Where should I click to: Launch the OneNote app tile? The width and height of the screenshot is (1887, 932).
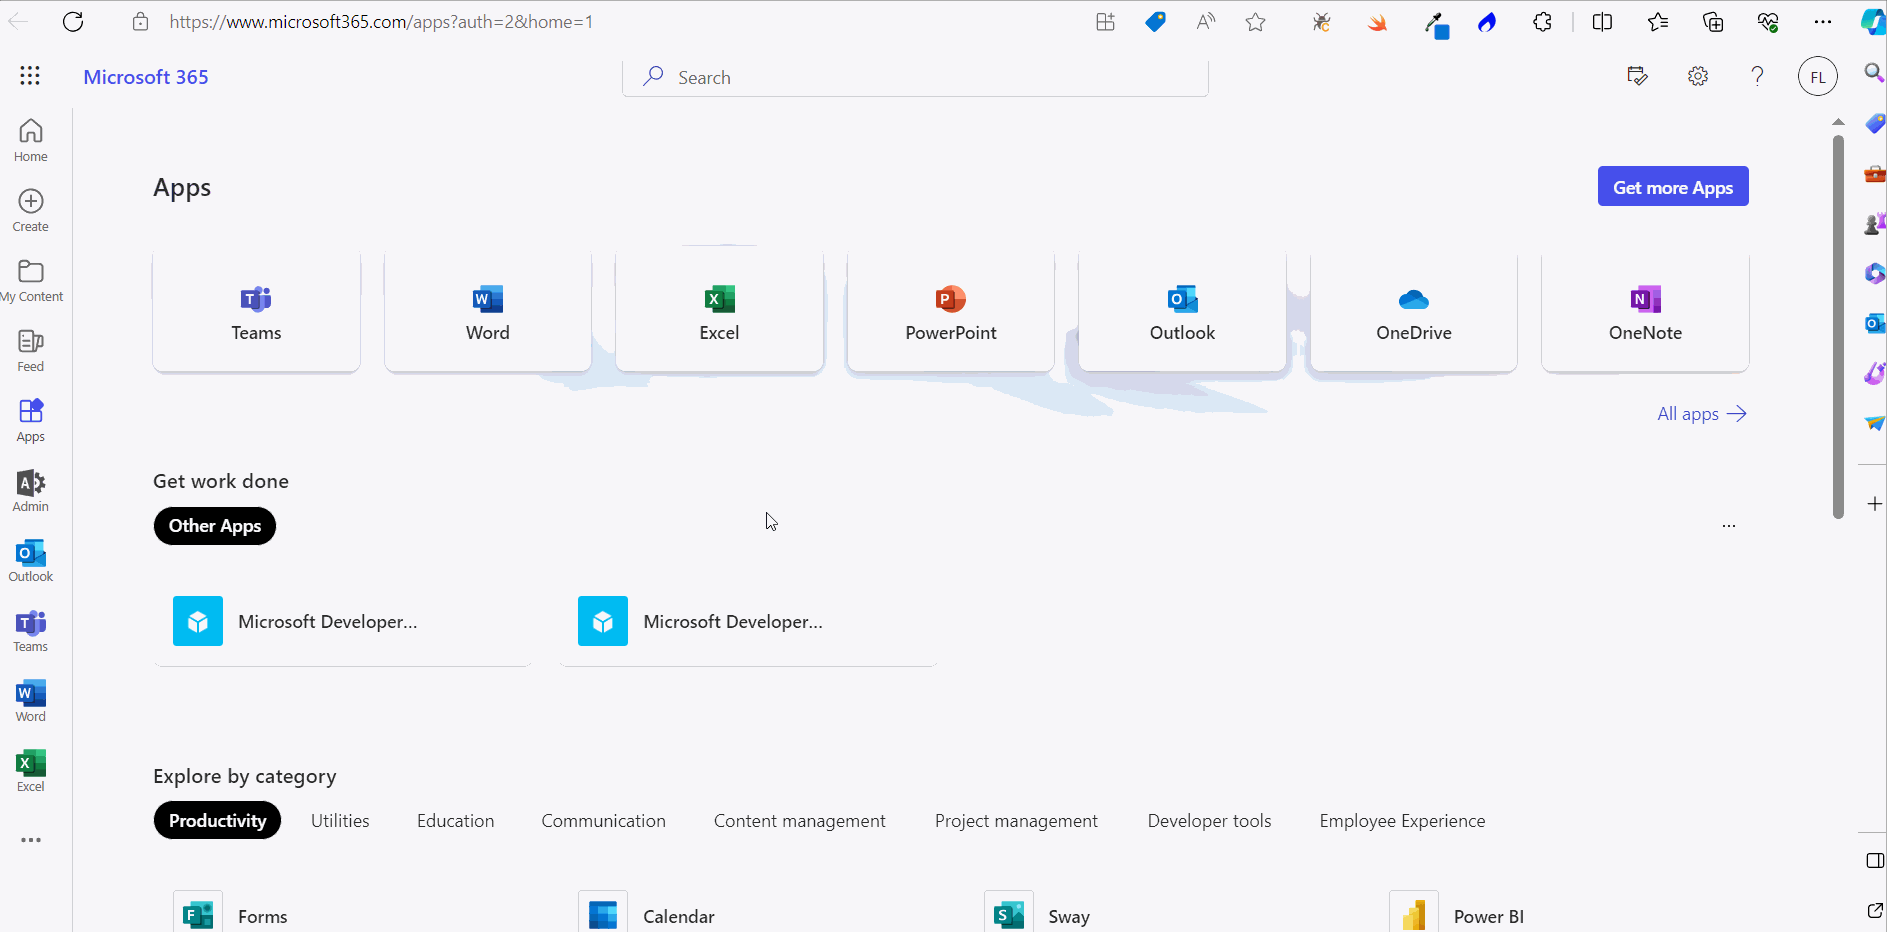tap(1645, 312)
